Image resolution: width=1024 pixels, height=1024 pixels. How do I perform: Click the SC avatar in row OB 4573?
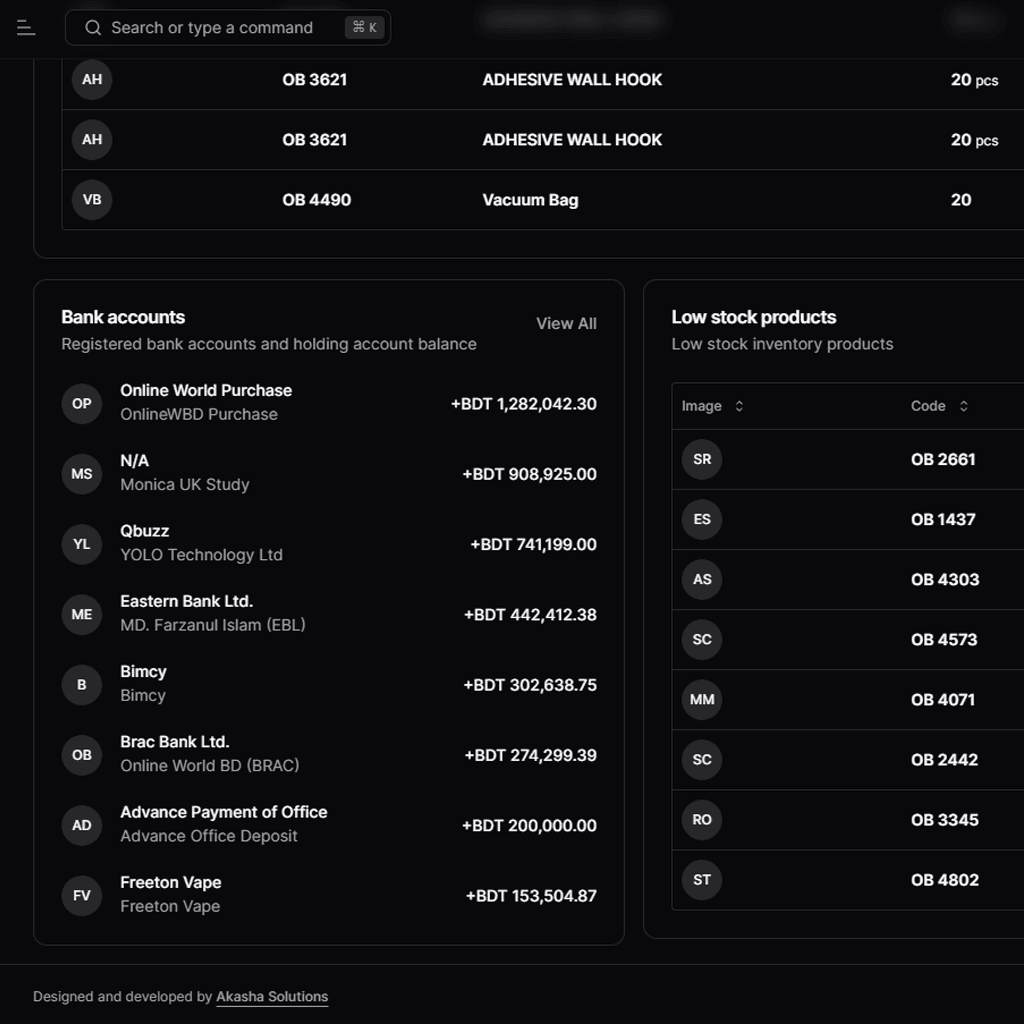point(702,639)
